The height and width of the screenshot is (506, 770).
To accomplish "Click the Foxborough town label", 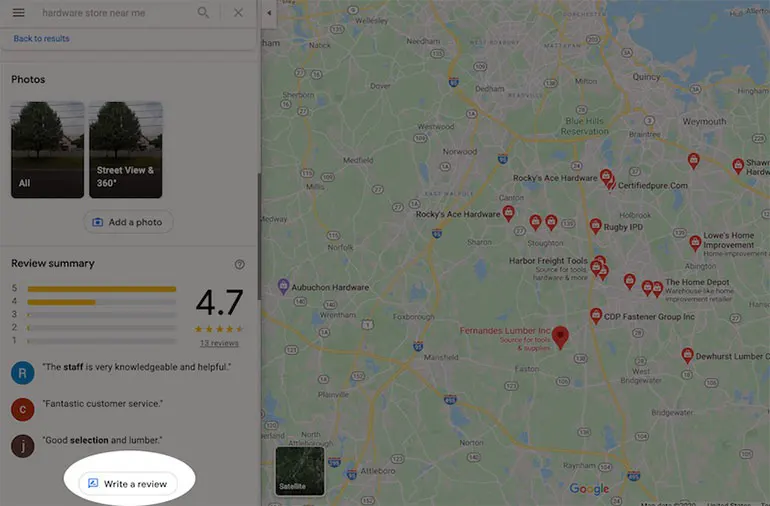I will pos(413,317).
